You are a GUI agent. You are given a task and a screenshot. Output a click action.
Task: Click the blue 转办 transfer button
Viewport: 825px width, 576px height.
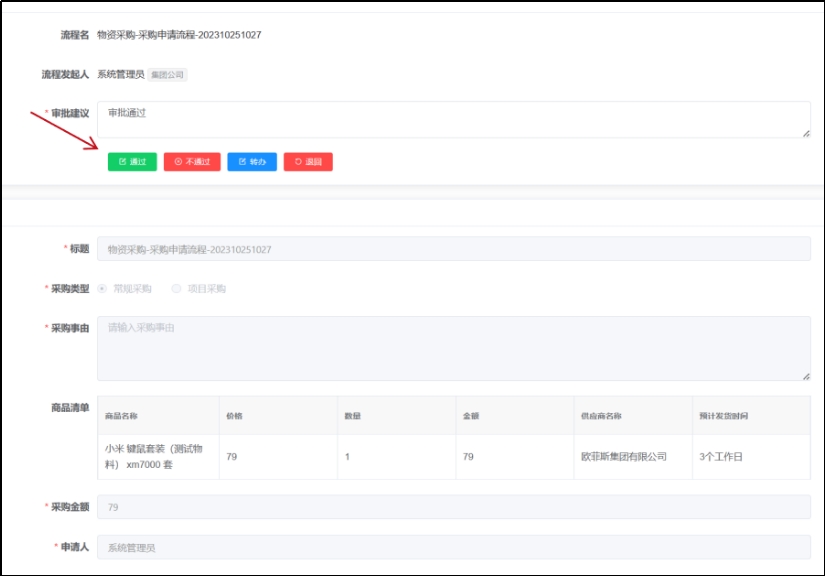[252, 162]
